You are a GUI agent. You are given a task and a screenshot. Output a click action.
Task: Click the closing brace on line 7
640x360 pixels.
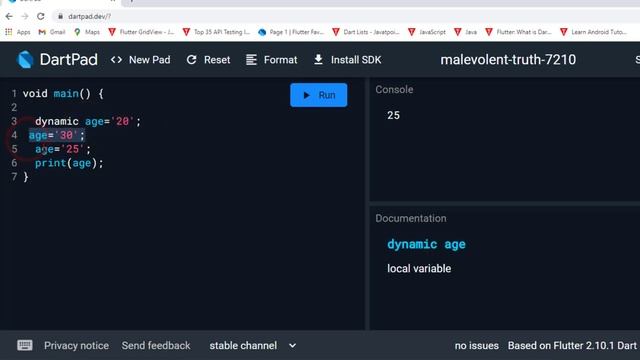(x=26, y=177)
